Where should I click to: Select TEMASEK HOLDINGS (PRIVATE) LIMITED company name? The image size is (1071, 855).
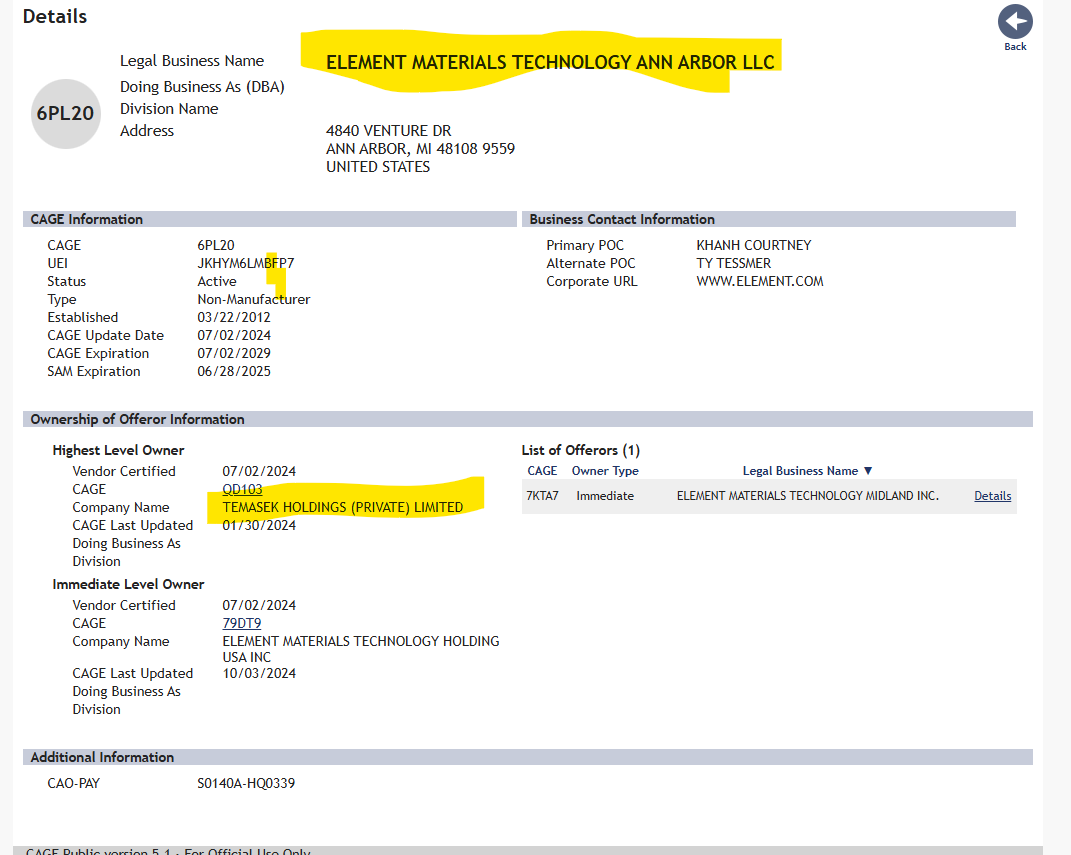point(343,507)
